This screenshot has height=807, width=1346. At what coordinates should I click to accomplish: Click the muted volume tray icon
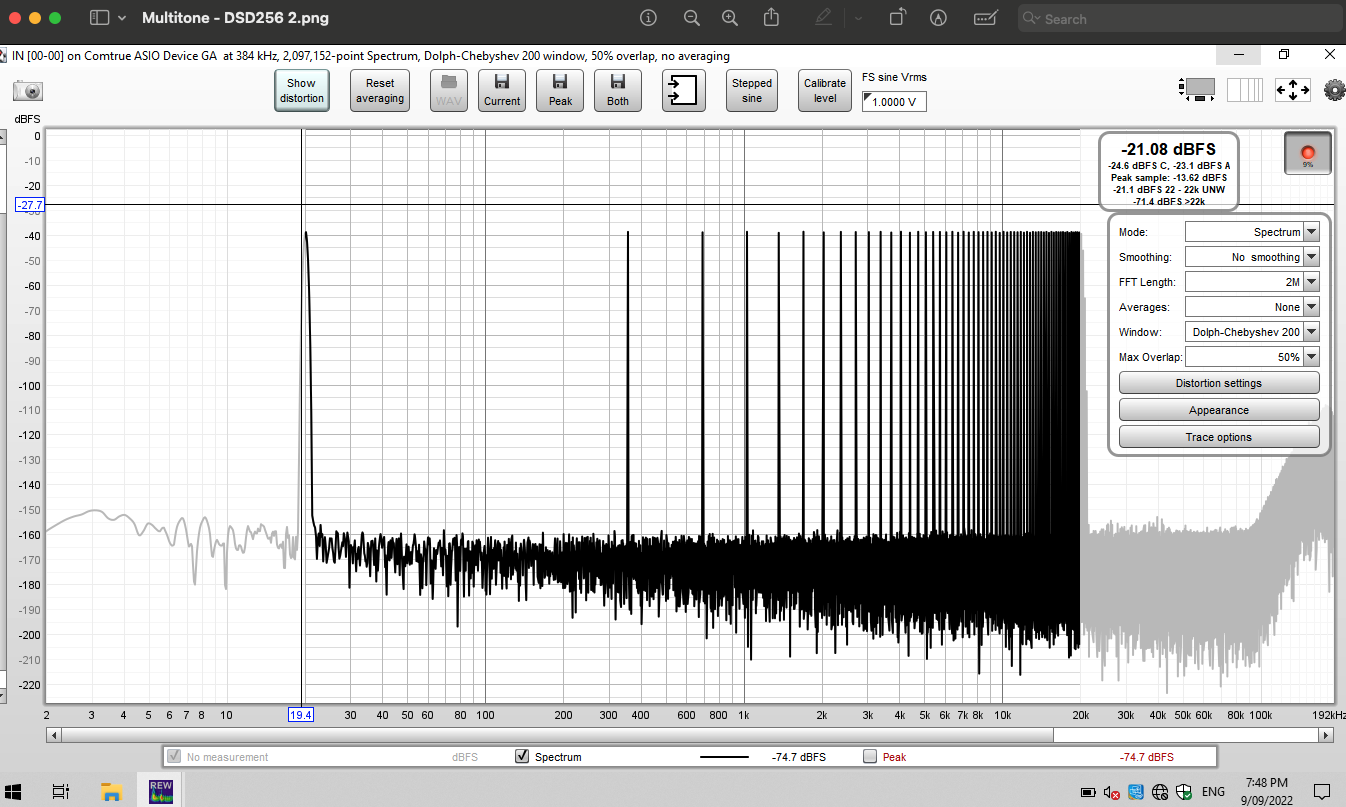(x=1112, y=792)
